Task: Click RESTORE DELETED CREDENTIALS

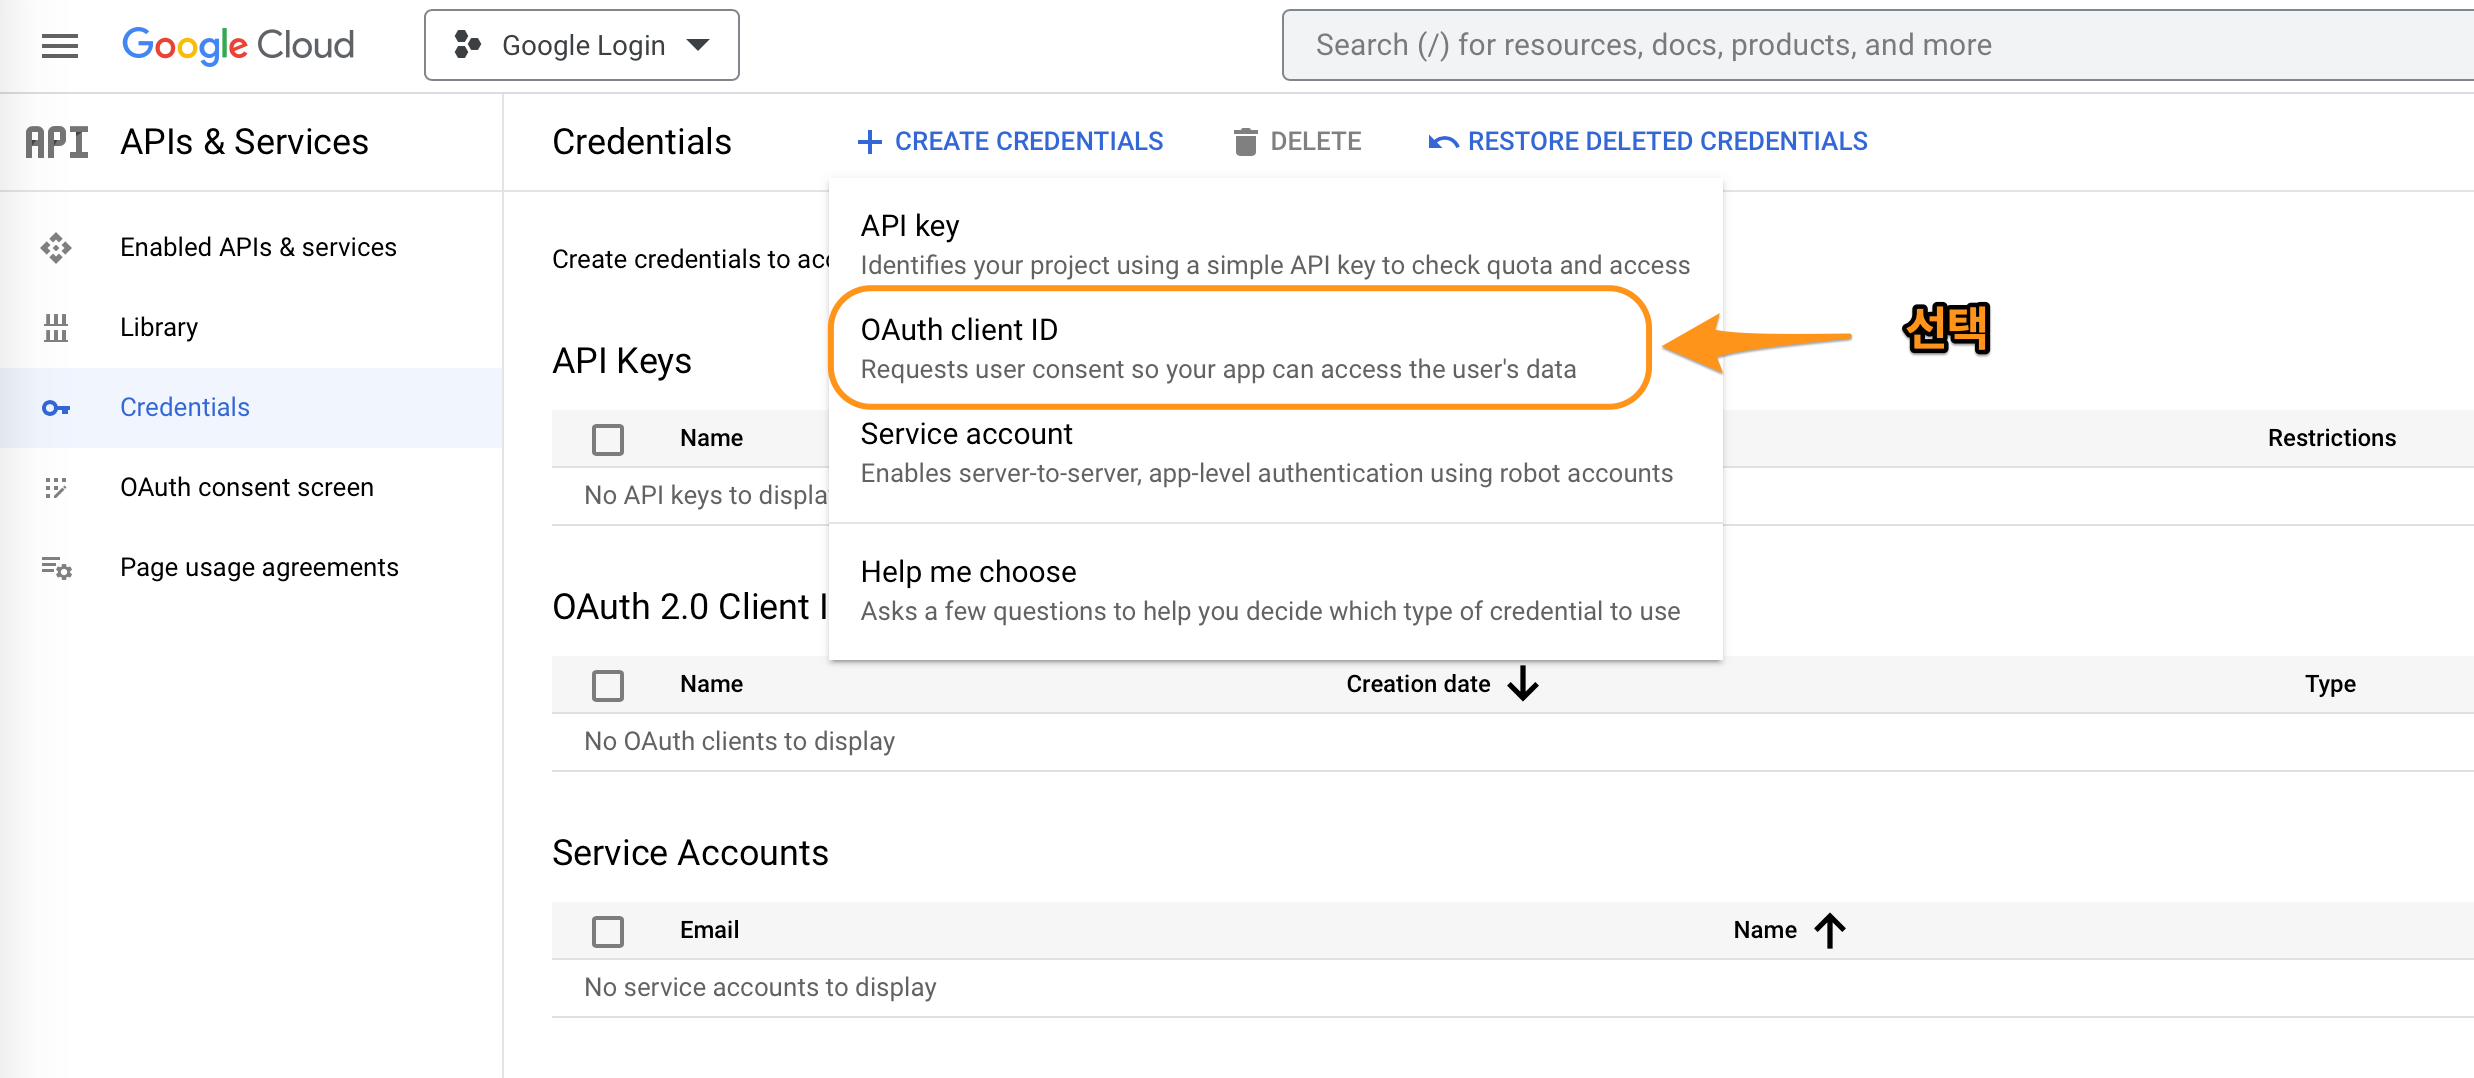Action: (x=1648, y=142)
